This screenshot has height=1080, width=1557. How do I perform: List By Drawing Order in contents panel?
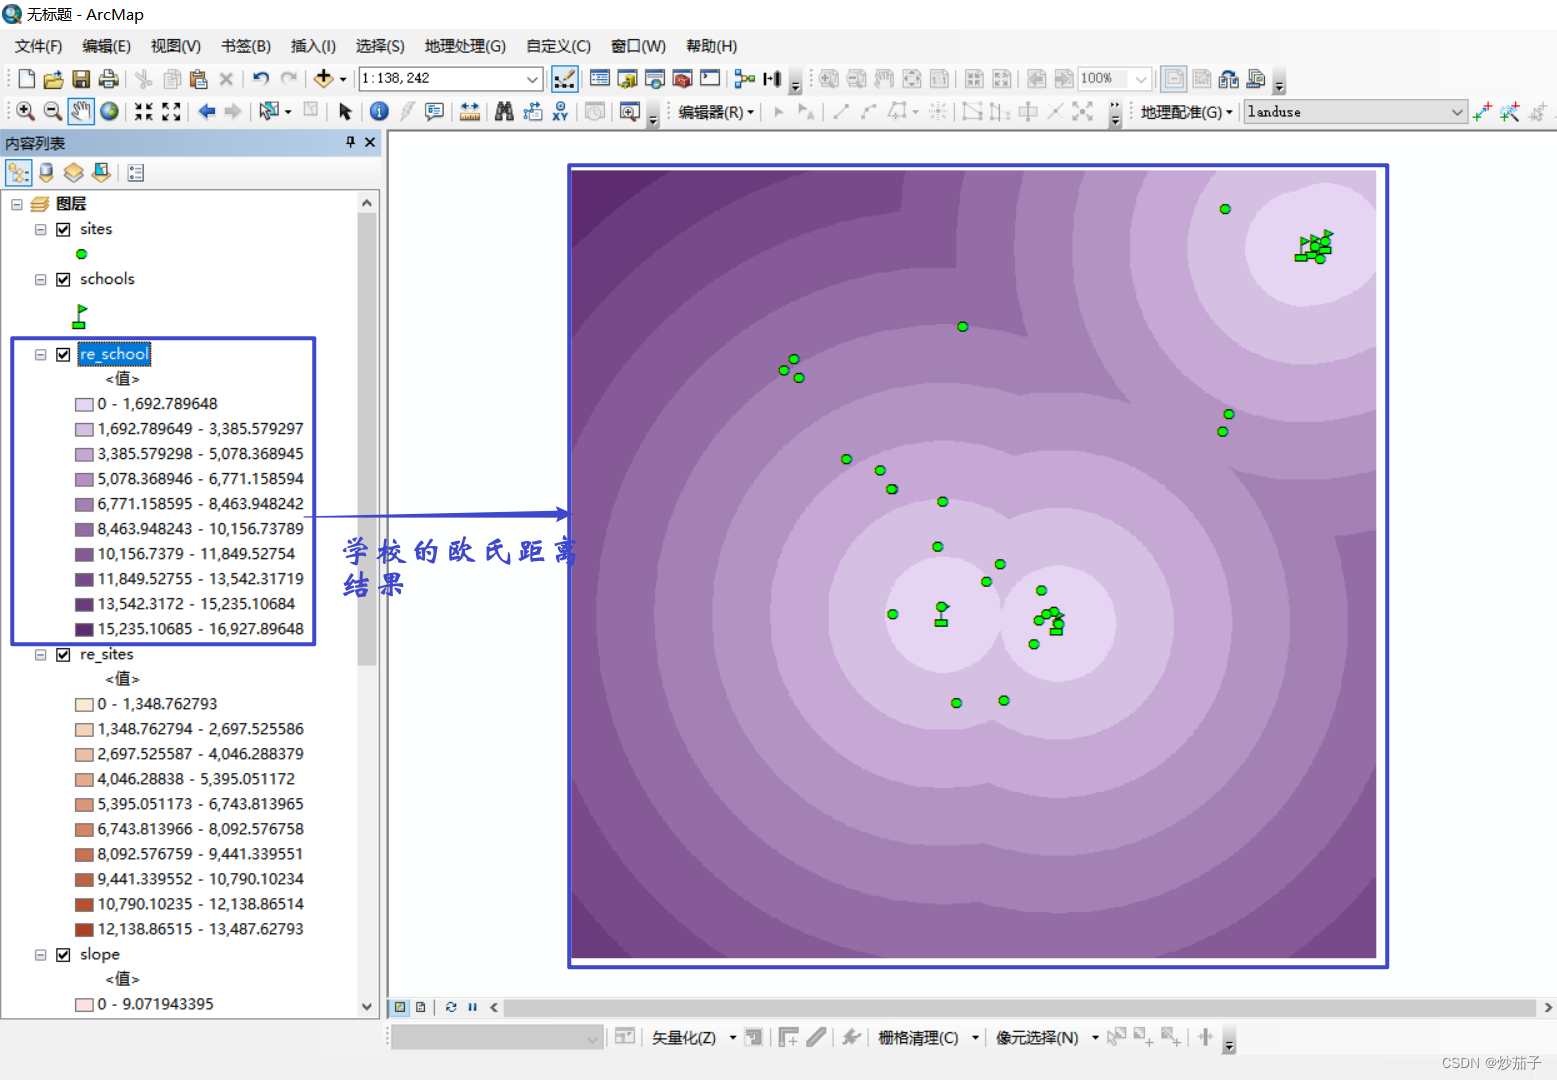(x=19, y=173)
